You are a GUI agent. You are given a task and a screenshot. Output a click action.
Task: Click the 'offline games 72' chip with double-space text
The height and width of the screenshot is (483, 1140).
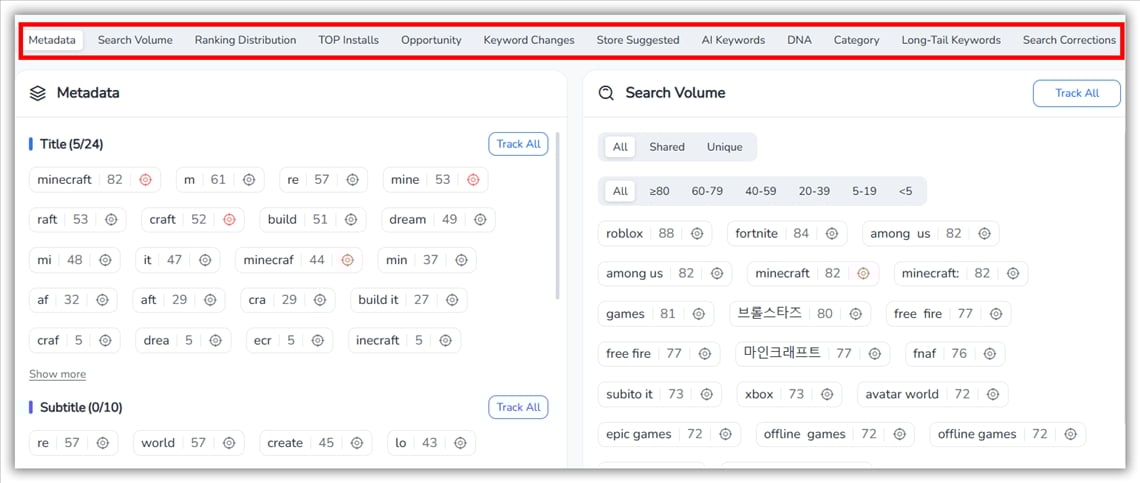pyautogui.click(x=804, y=434)
